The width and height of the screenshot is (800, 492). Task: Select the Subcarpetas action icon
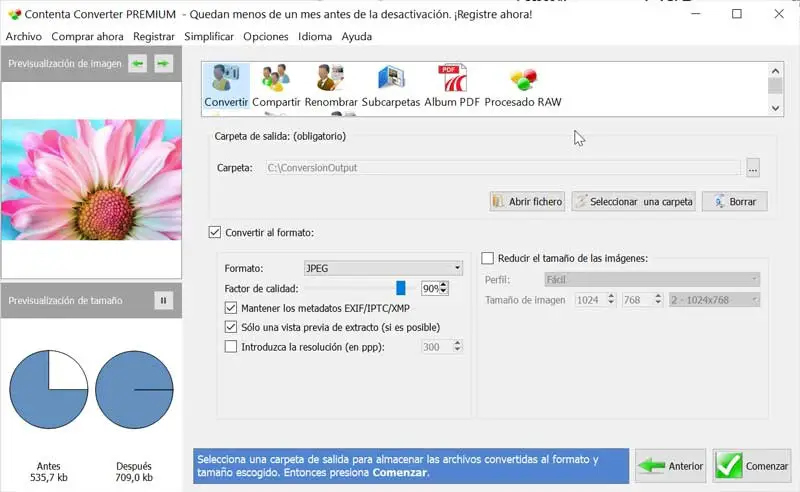(x=391, y=86)
